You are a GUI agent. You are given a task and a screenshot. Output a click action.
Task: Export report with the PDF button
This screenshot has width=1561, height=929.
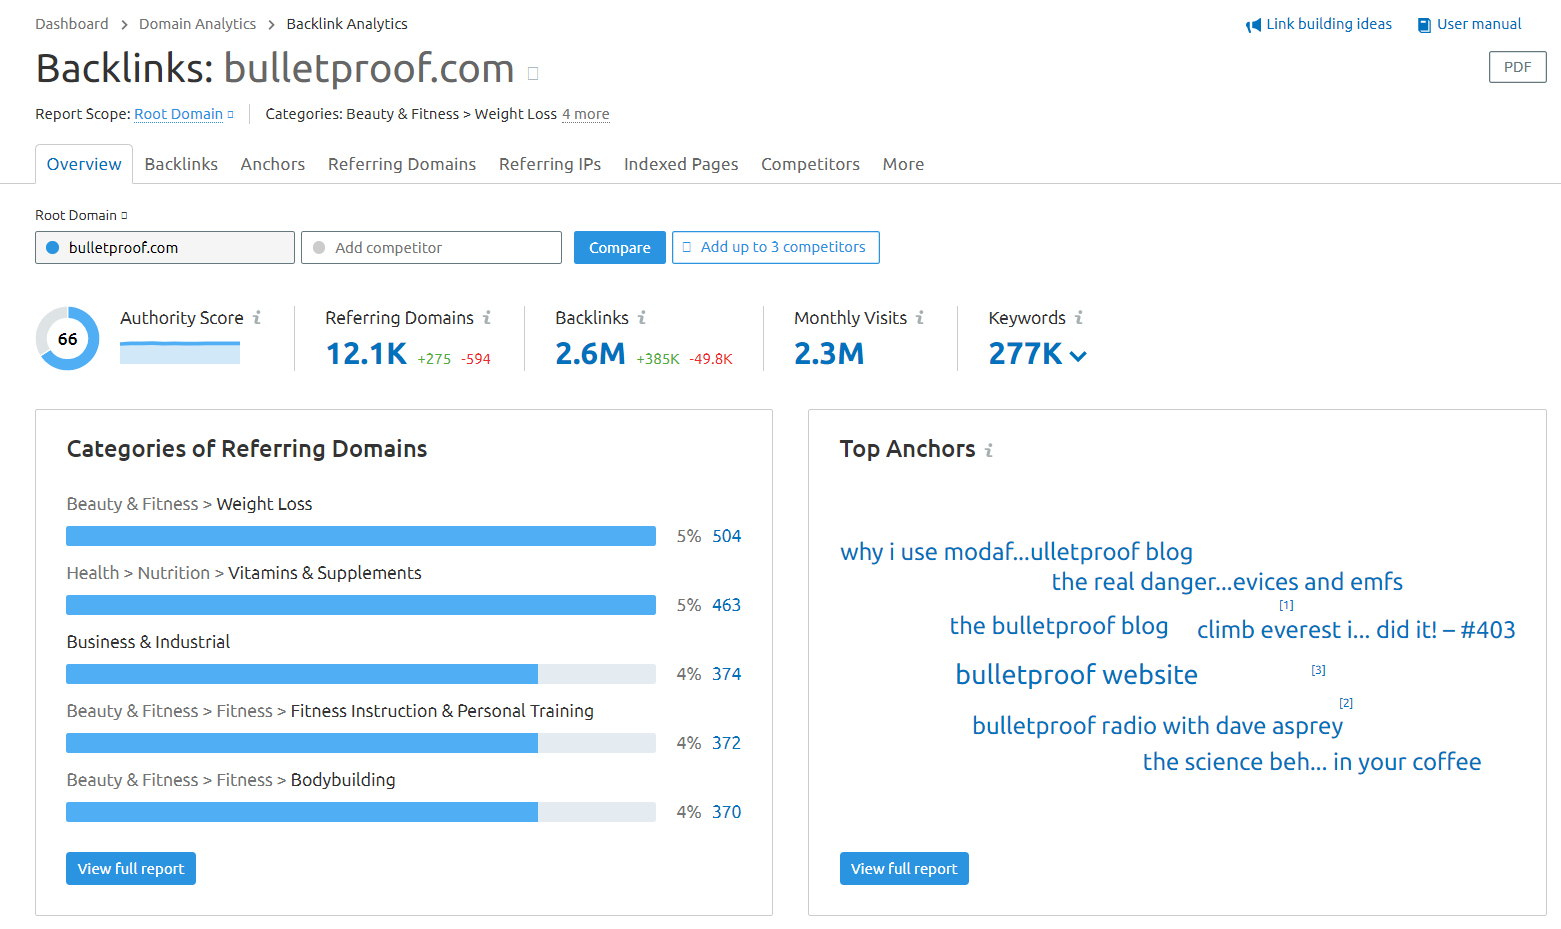click(1517, 67)
